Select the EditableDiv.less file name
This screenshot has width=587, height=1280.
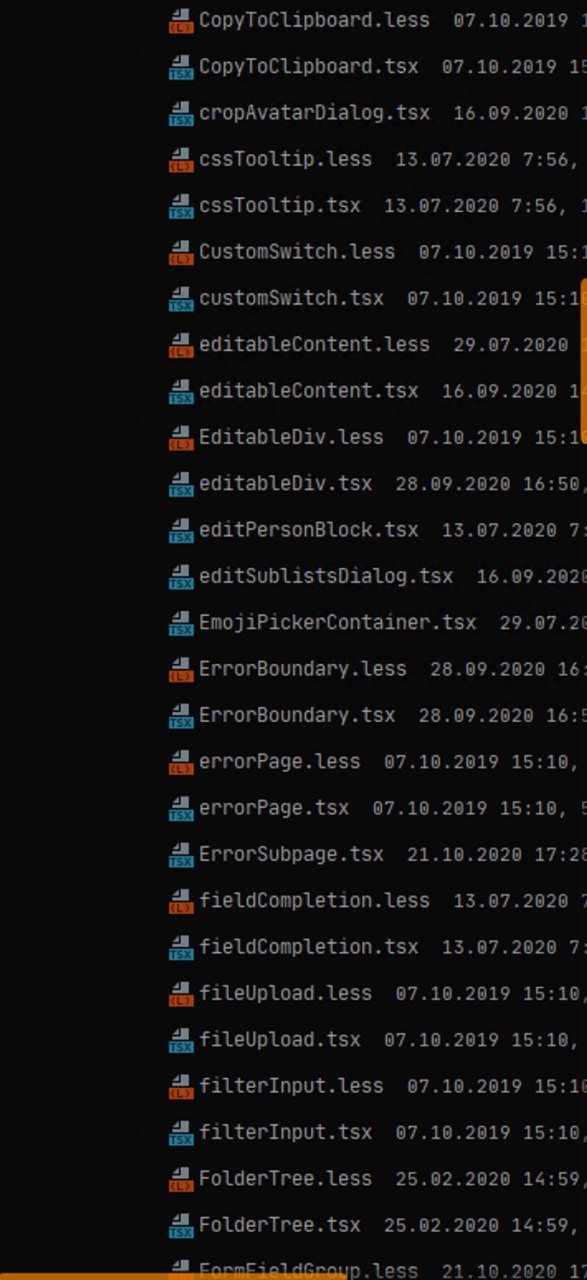pyautogui.click(x=291, y=436)
